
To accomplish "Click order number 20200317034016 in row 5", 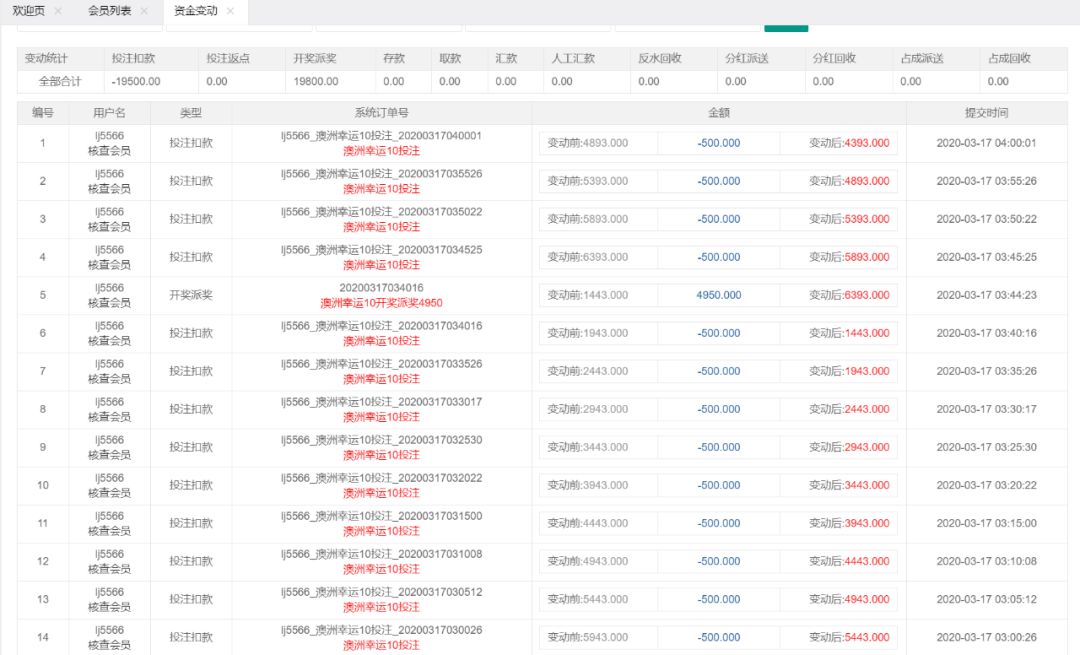I will pos(382,288).
